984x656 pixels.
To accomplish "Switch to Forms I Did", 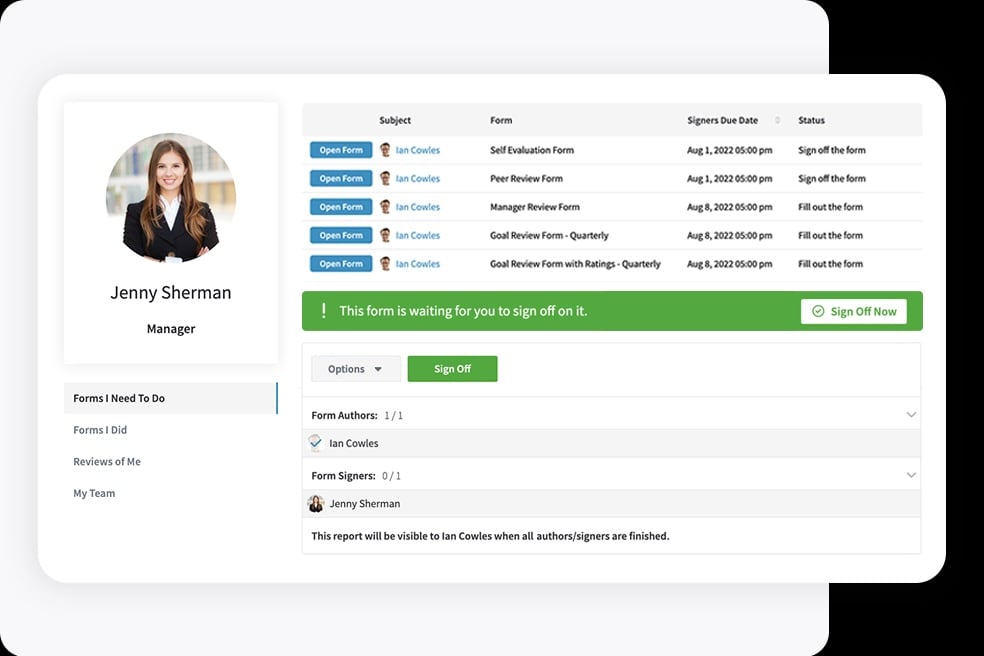I will point(100,429).
